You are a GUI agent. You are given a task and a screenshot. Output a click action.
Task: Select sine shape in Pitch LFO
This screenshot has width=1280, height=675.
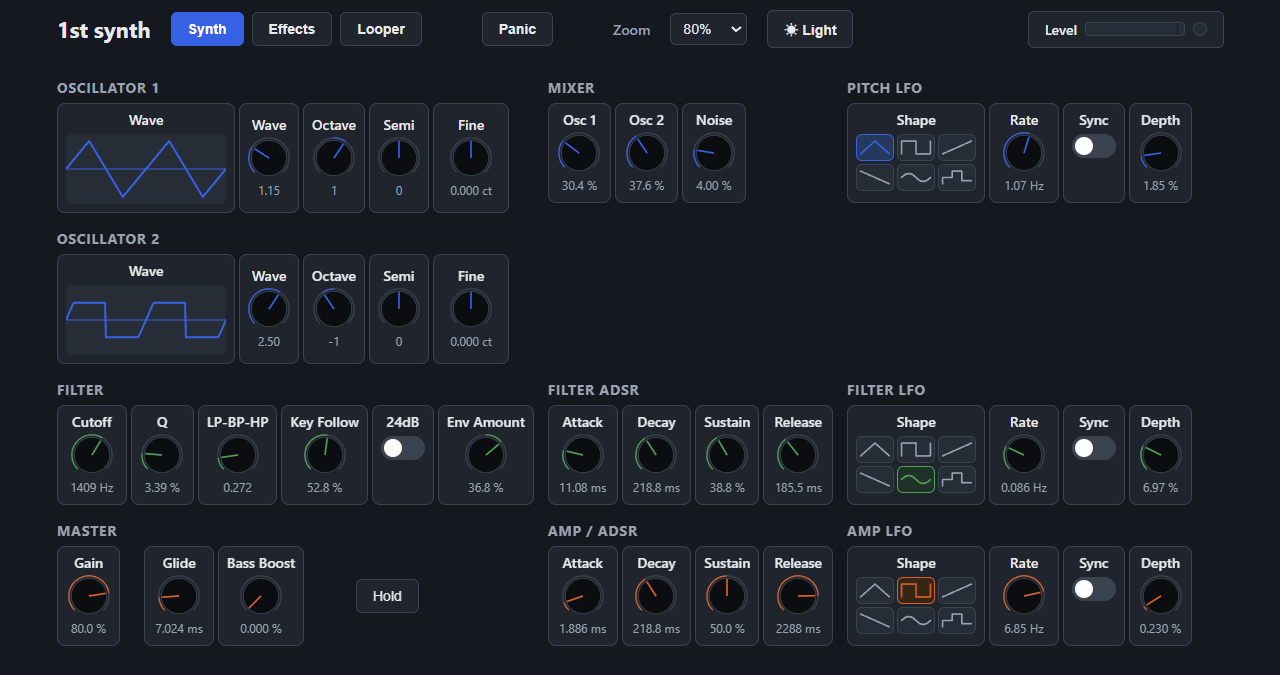point(916,178)
